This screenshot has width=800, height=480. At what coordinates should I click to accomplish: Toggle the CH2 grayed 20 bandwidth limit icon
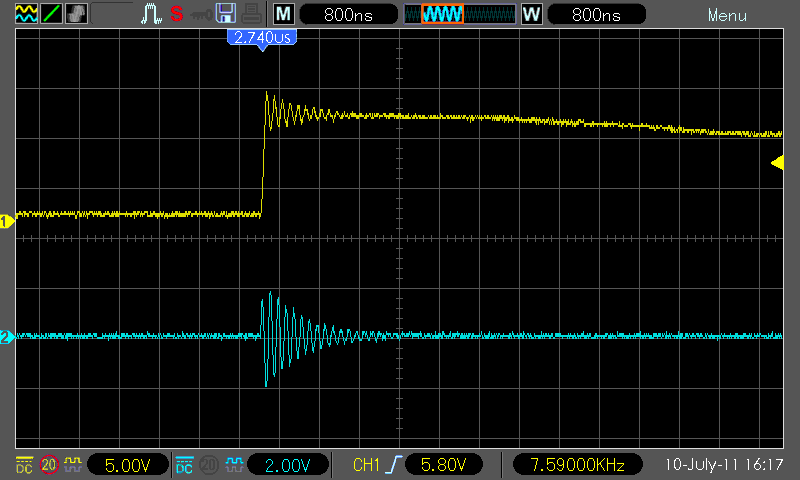click(209, 465)
